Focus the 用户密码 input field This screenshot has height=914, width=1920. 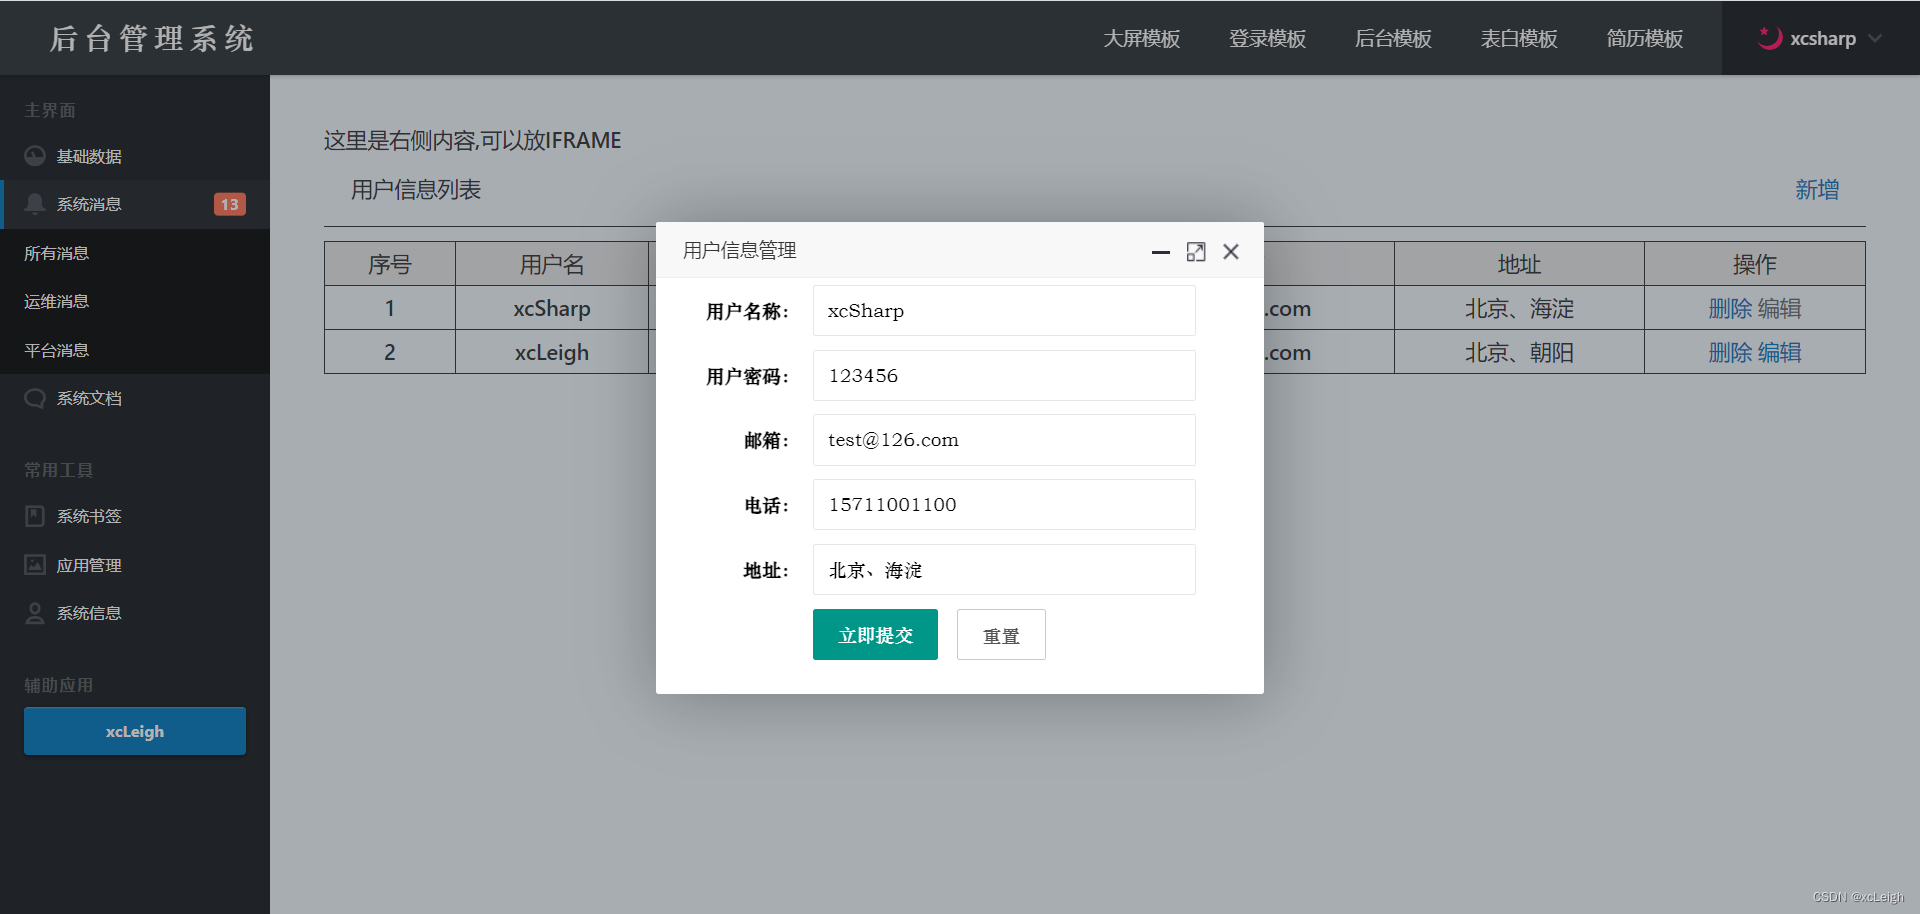1004,376
